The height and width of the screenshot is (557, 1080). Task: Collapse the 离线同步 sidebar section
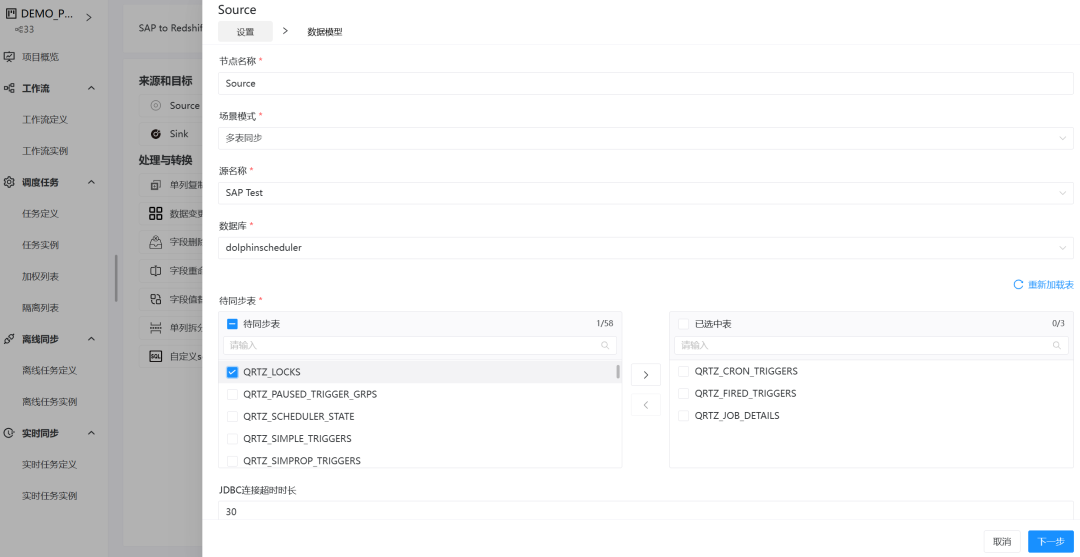coord(91,339)
